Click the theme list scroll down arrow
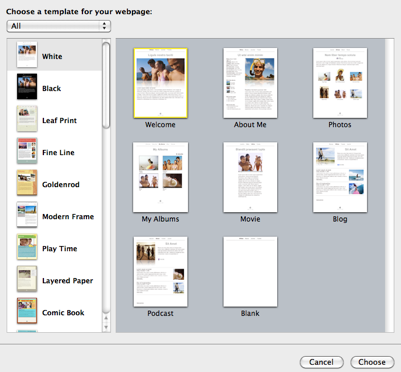Viewport: 401px width, 372px height. tap(106, 328)
